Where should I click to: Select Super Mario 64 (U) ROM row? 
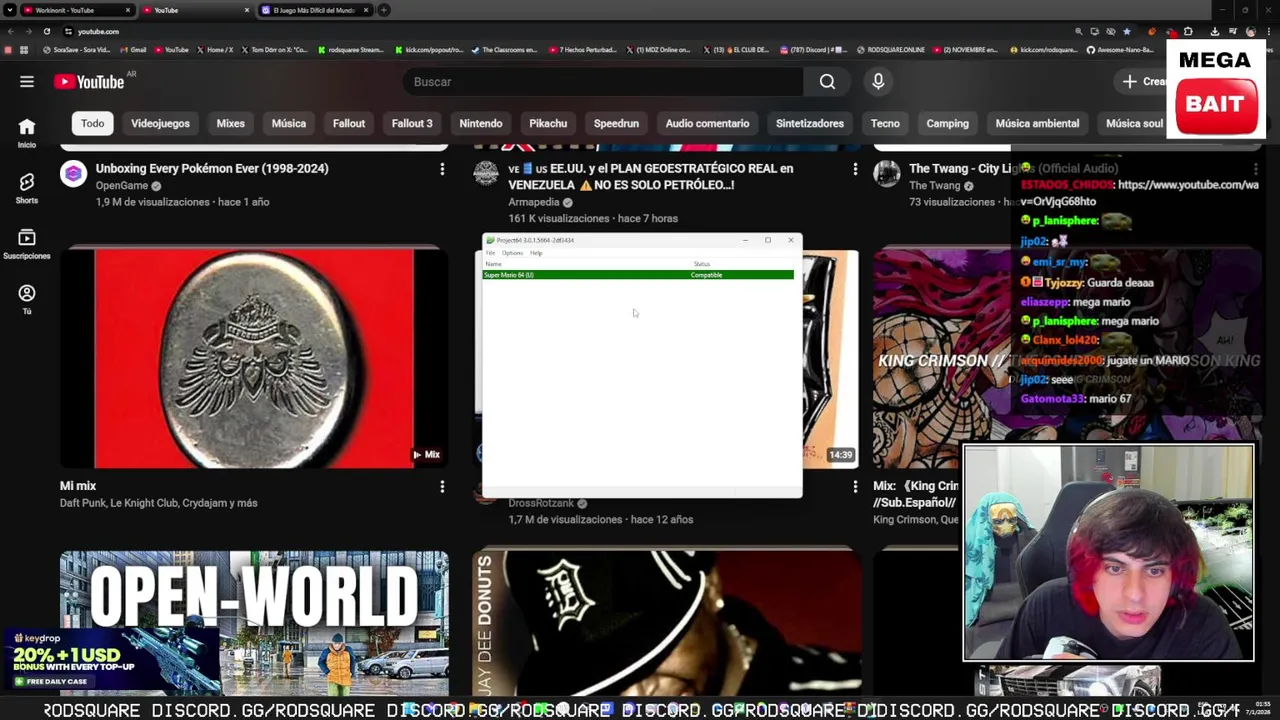pyautogui.click(x=638, y=275)
